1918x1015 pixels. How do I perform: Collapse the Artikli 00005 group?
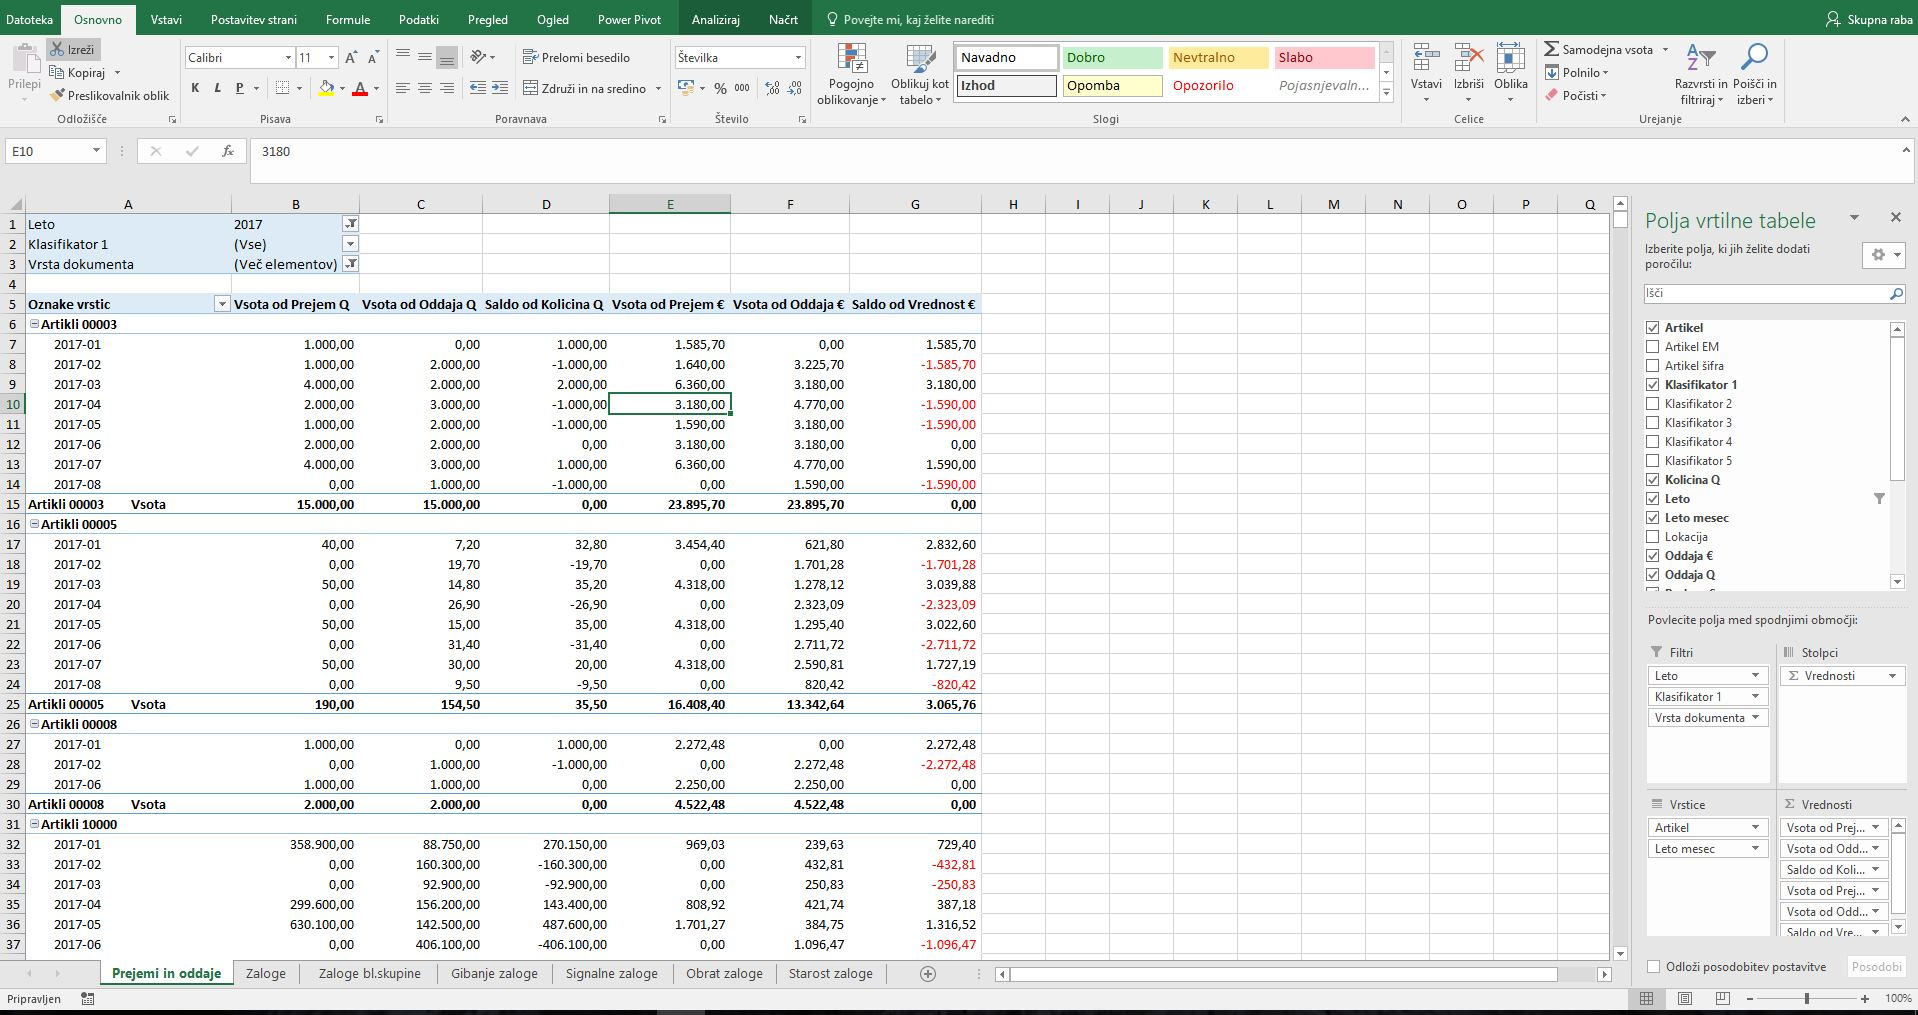35,524
